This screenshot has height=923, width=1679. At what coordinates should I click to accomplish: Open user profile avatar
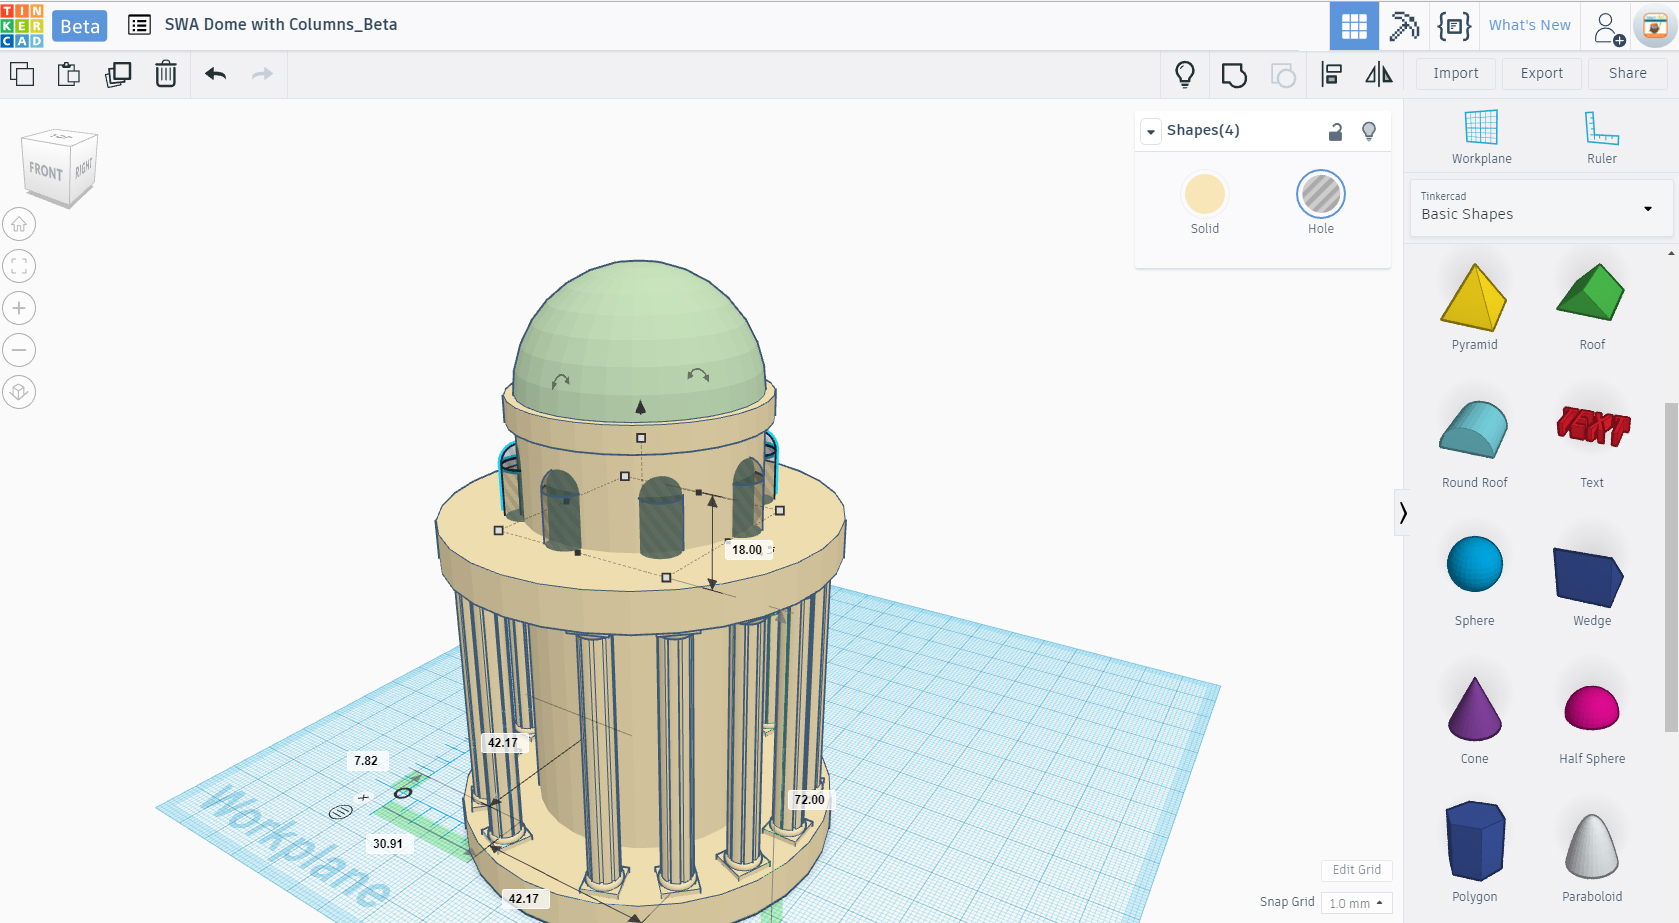1655,27
